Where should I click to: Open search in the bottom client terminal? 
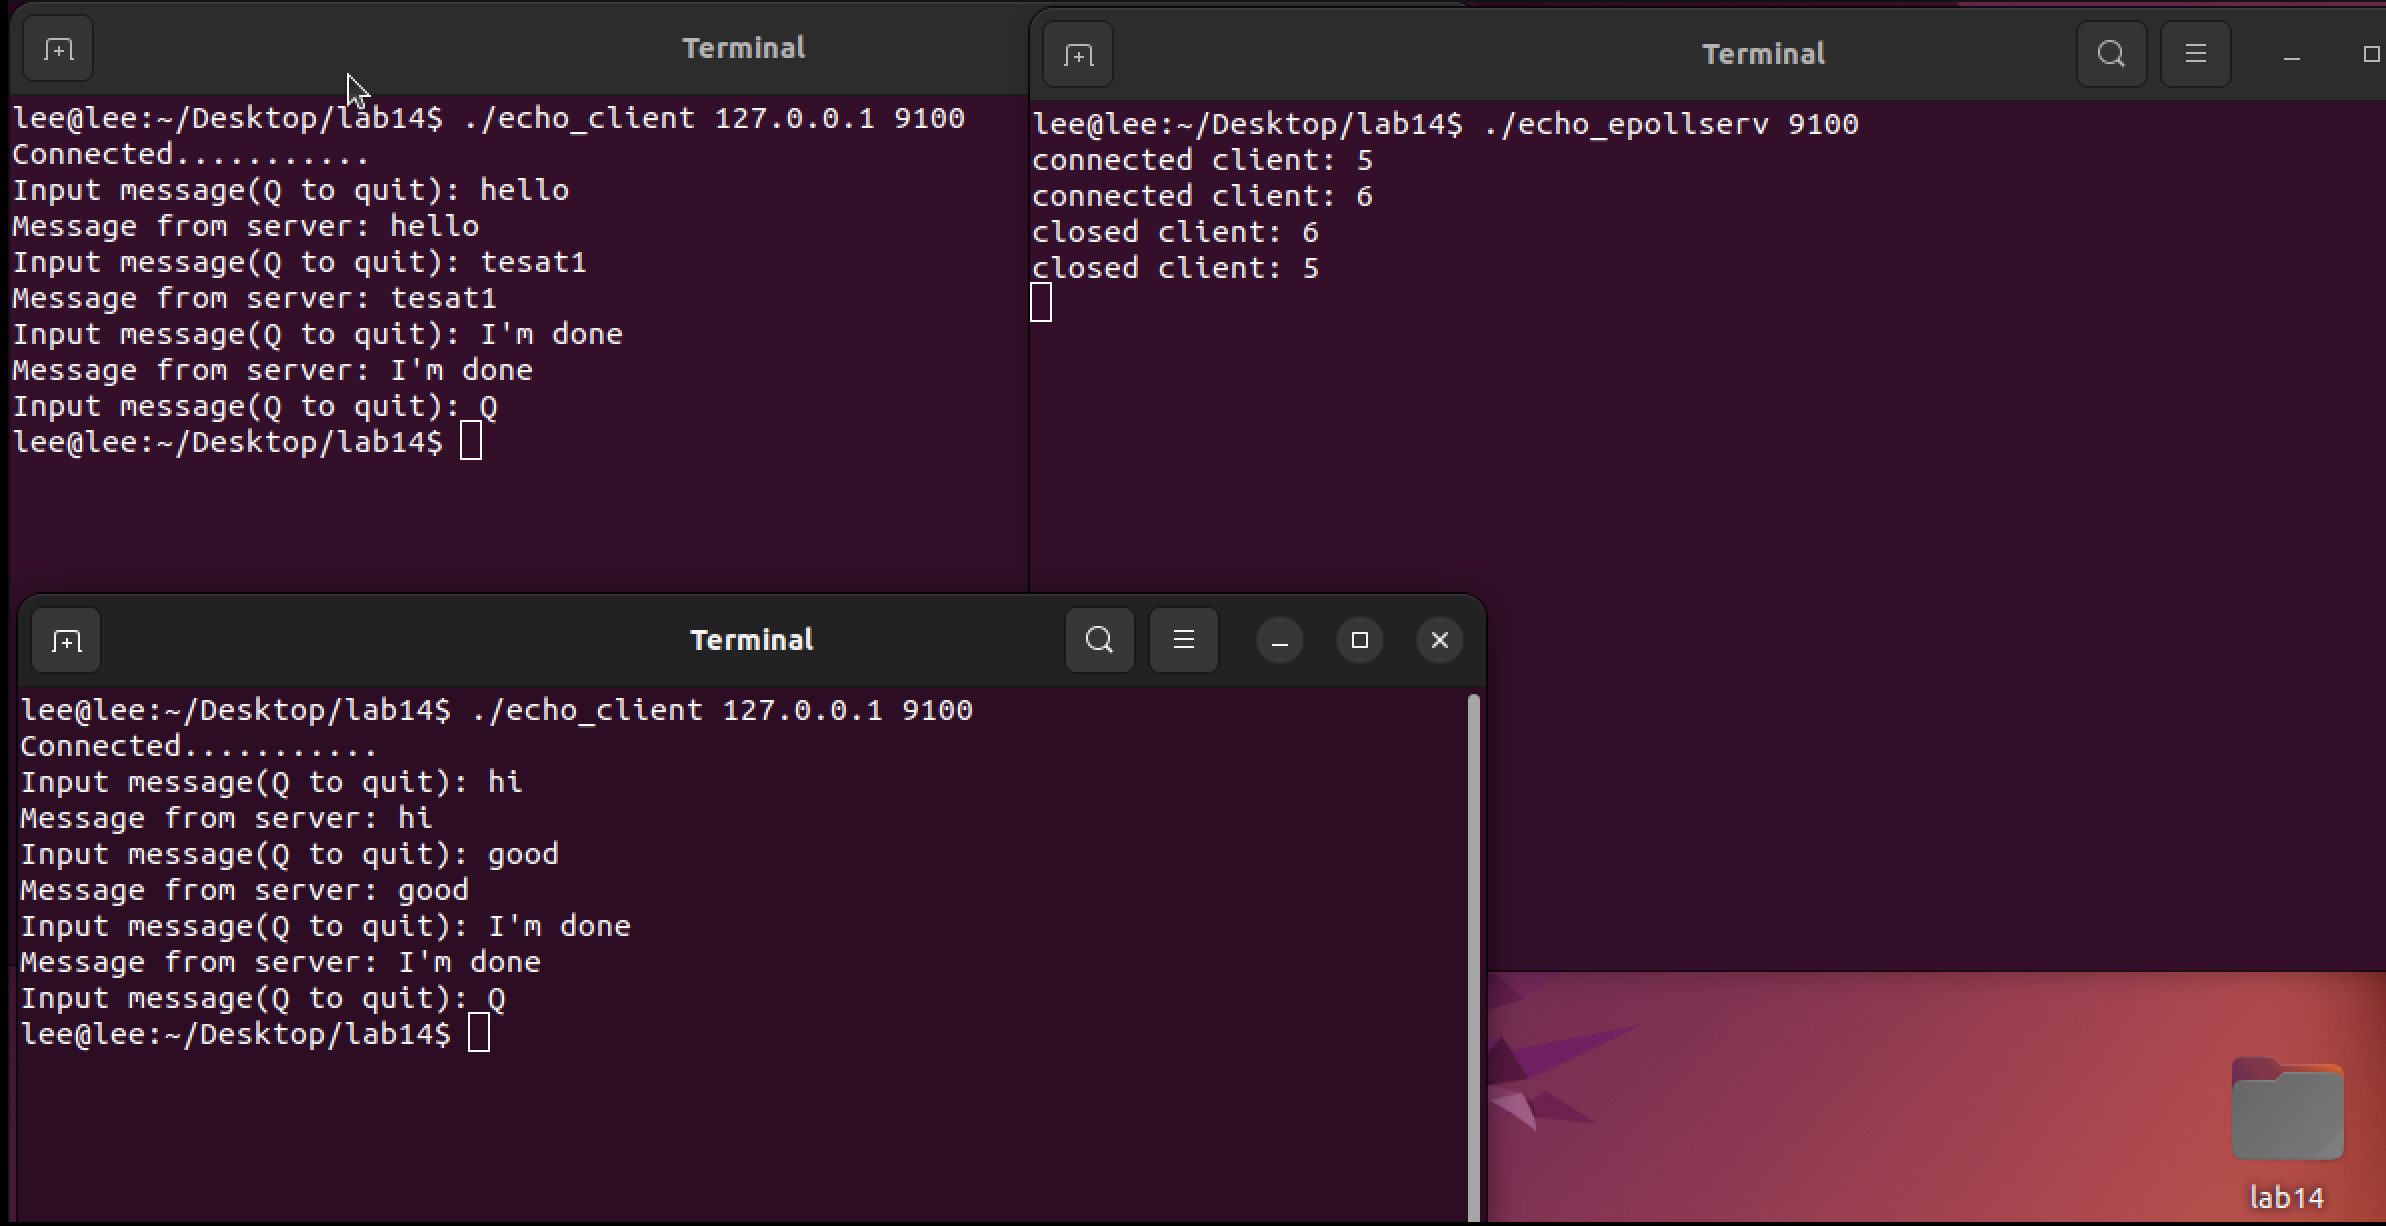pos(1099,640)
